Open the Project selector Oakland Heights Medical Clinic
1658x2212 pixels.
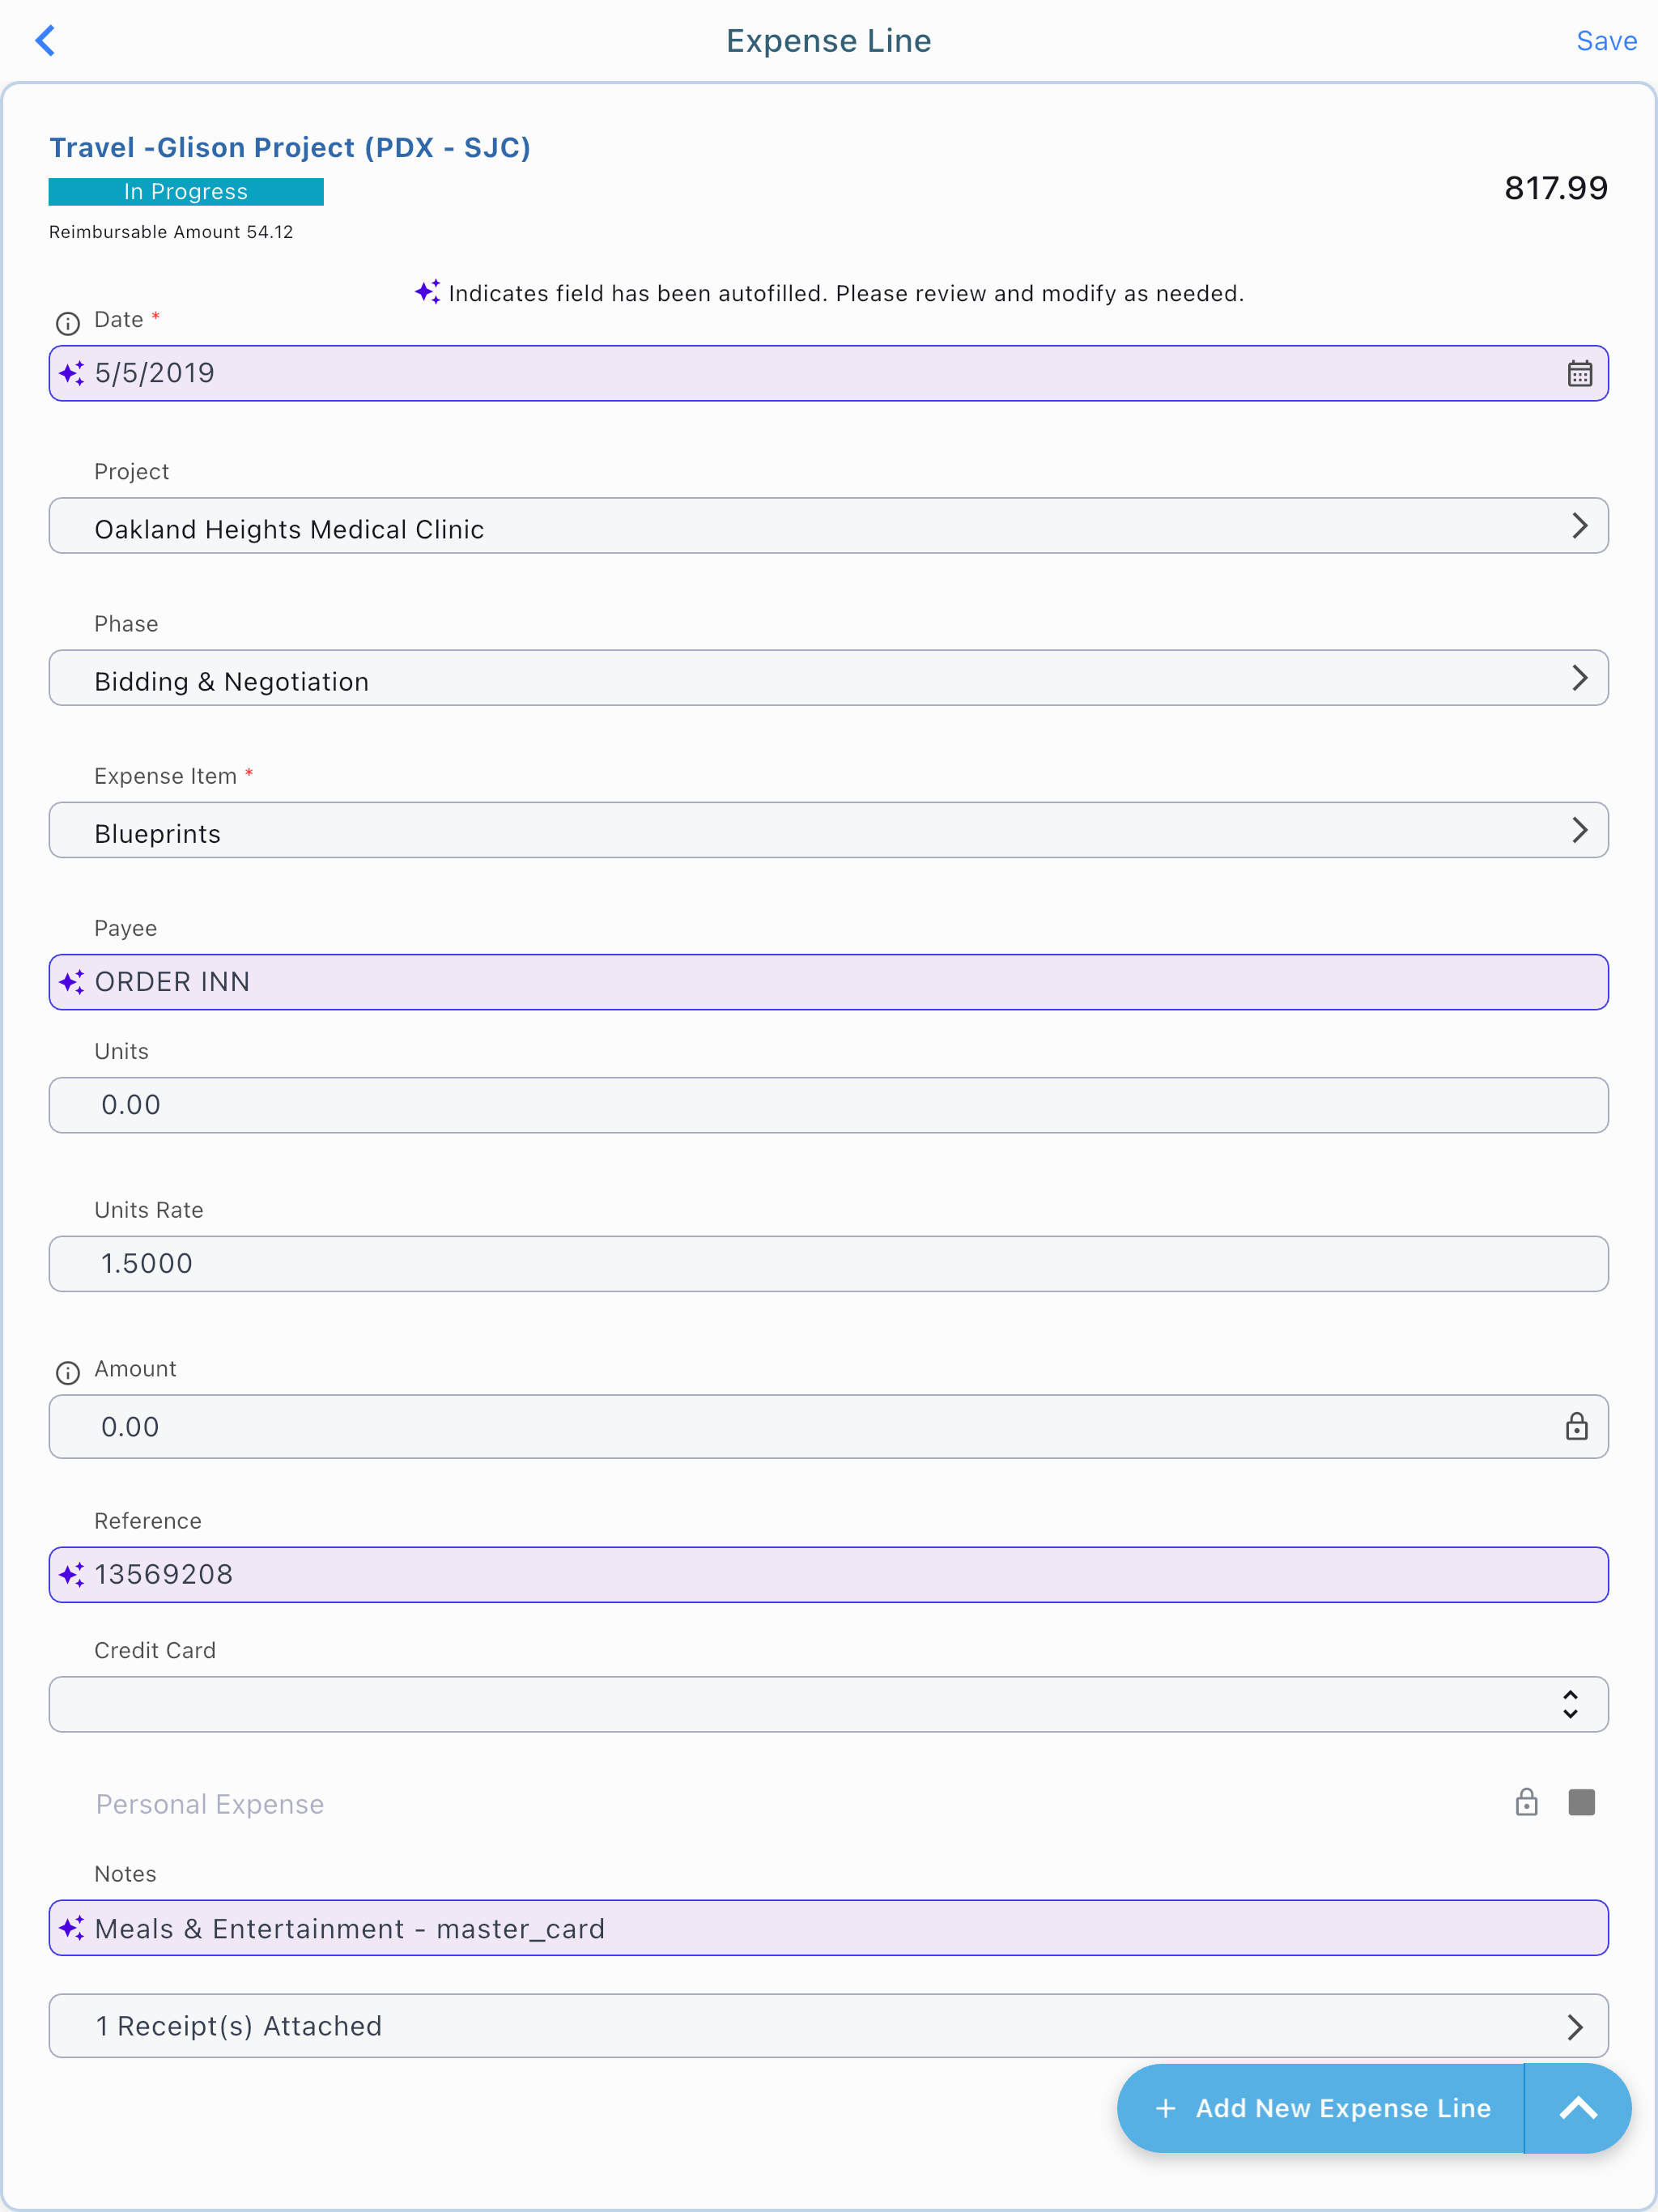click(828, 526)
